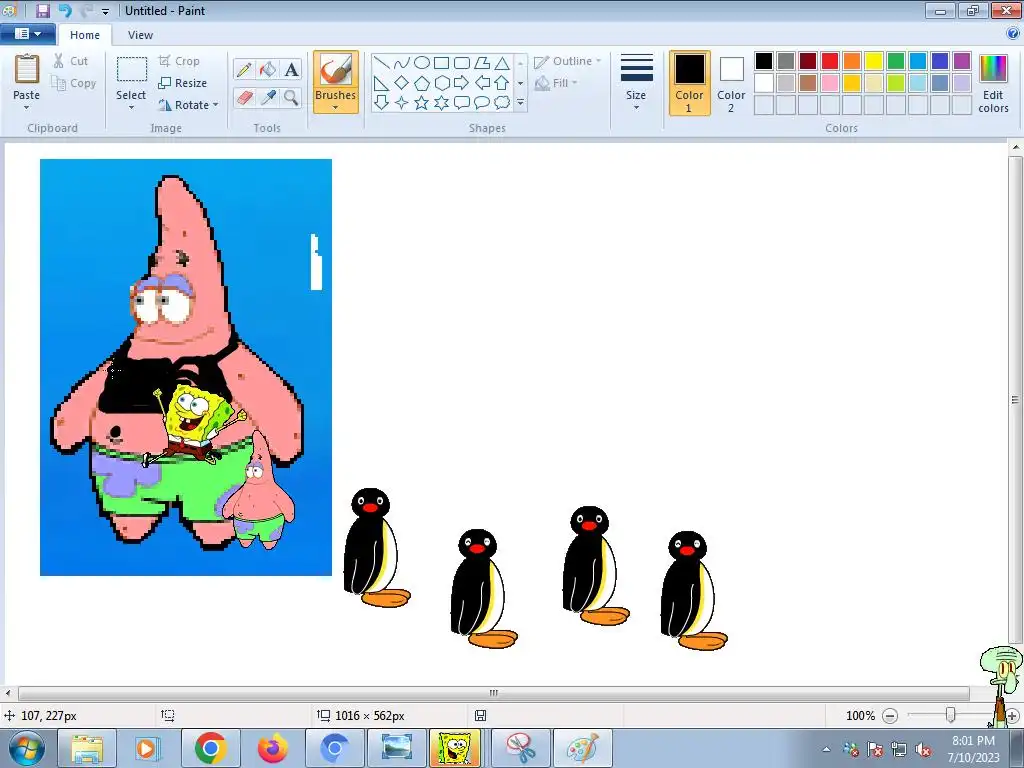The width and height of the screenshot is (1024, 768).
Task: Open Google Chrome from taskbar
Action: point(210,748)
